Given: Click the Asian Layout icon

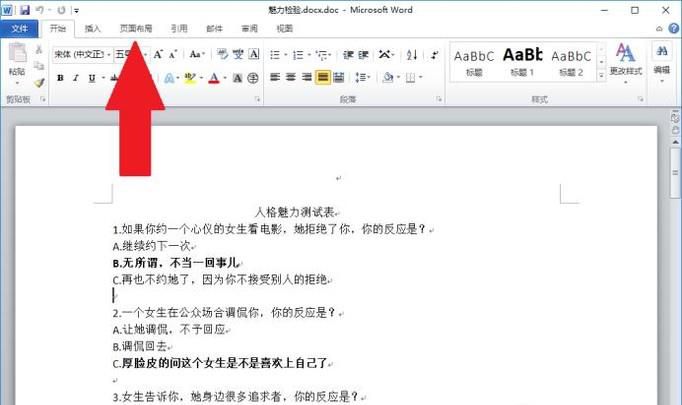Looking at the screenshot, I should coord(384,55).
